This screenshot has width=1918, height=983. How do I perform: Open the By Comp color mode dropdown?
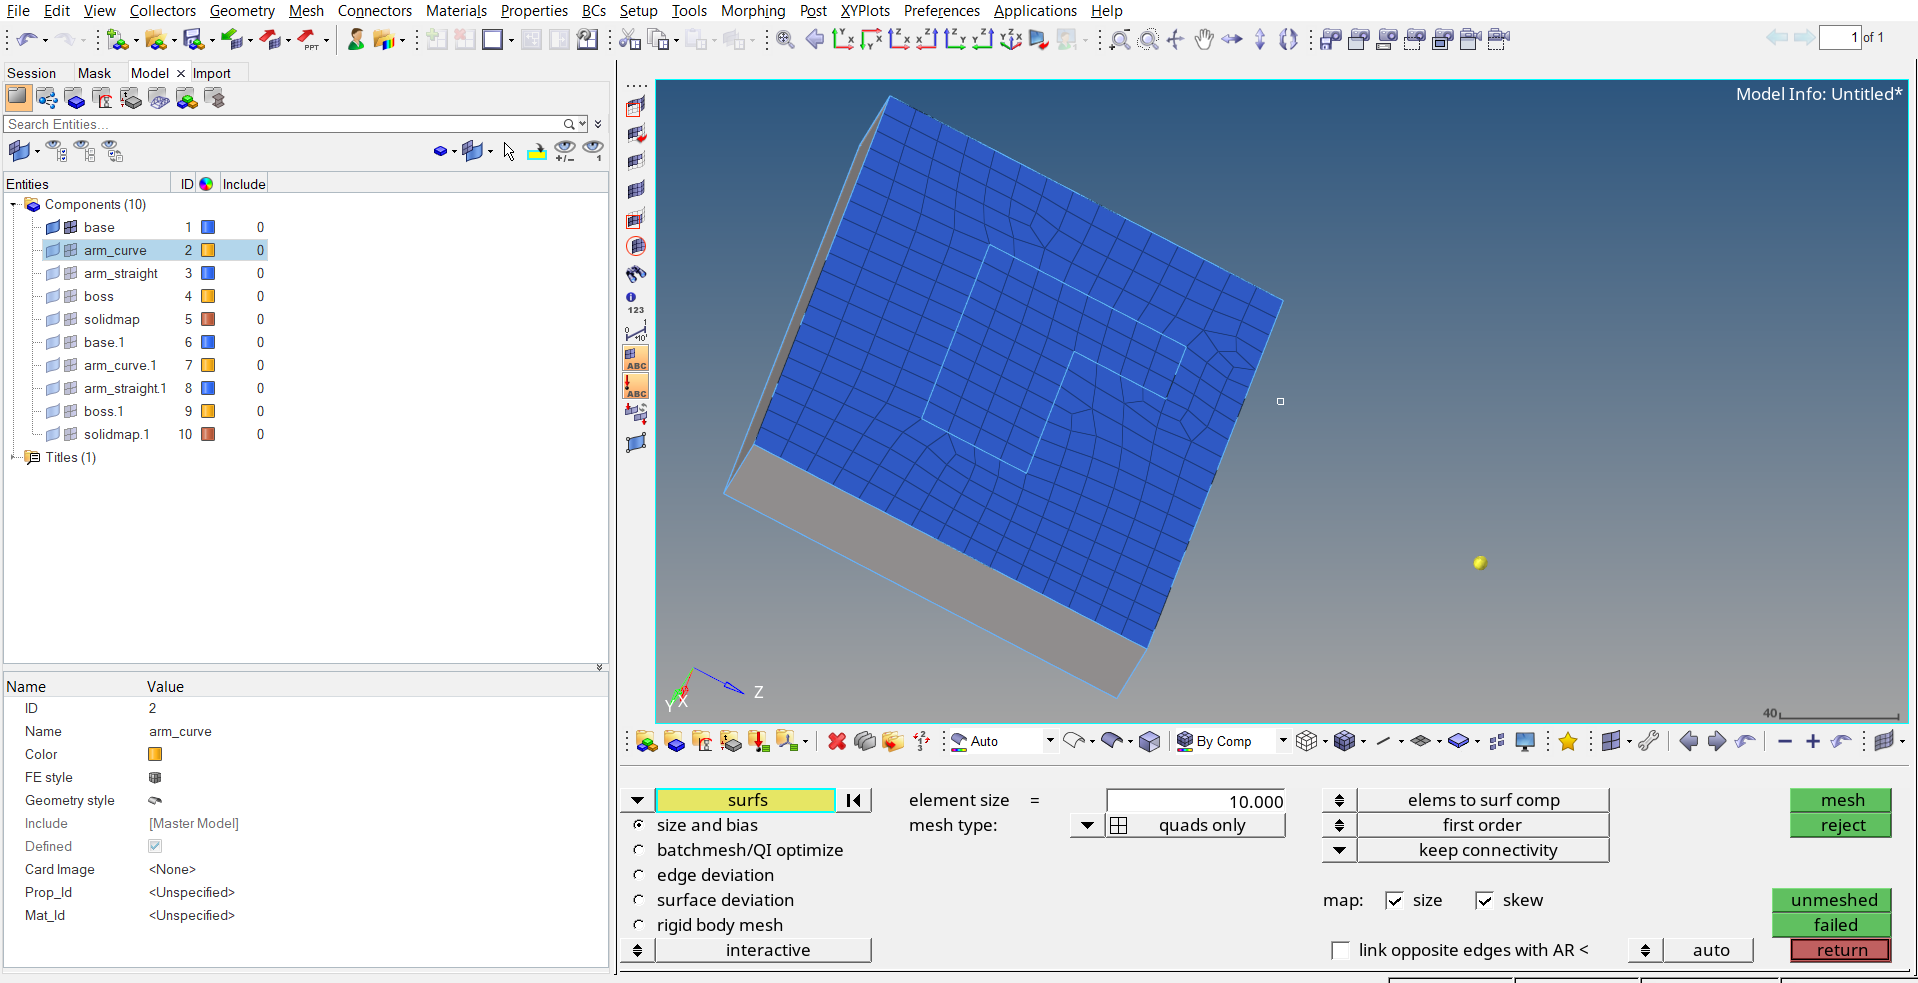coord(1283,741)
